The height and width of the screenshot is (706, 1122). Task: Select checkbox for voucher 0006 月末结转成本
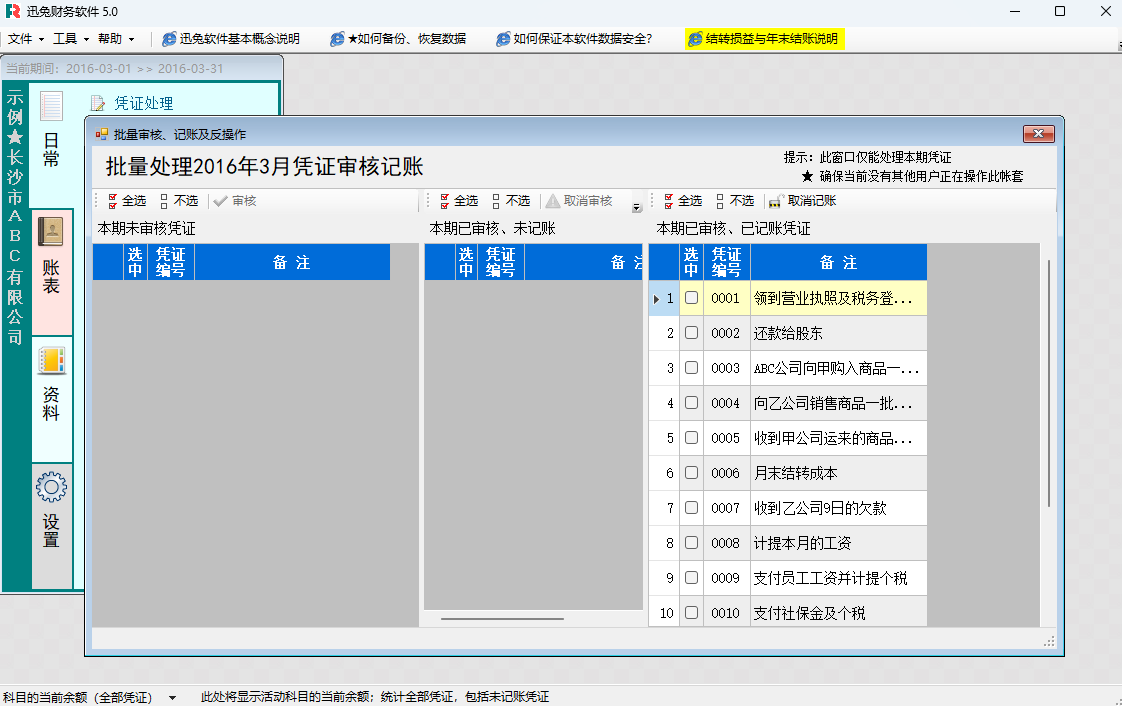(x=691, y=473)
